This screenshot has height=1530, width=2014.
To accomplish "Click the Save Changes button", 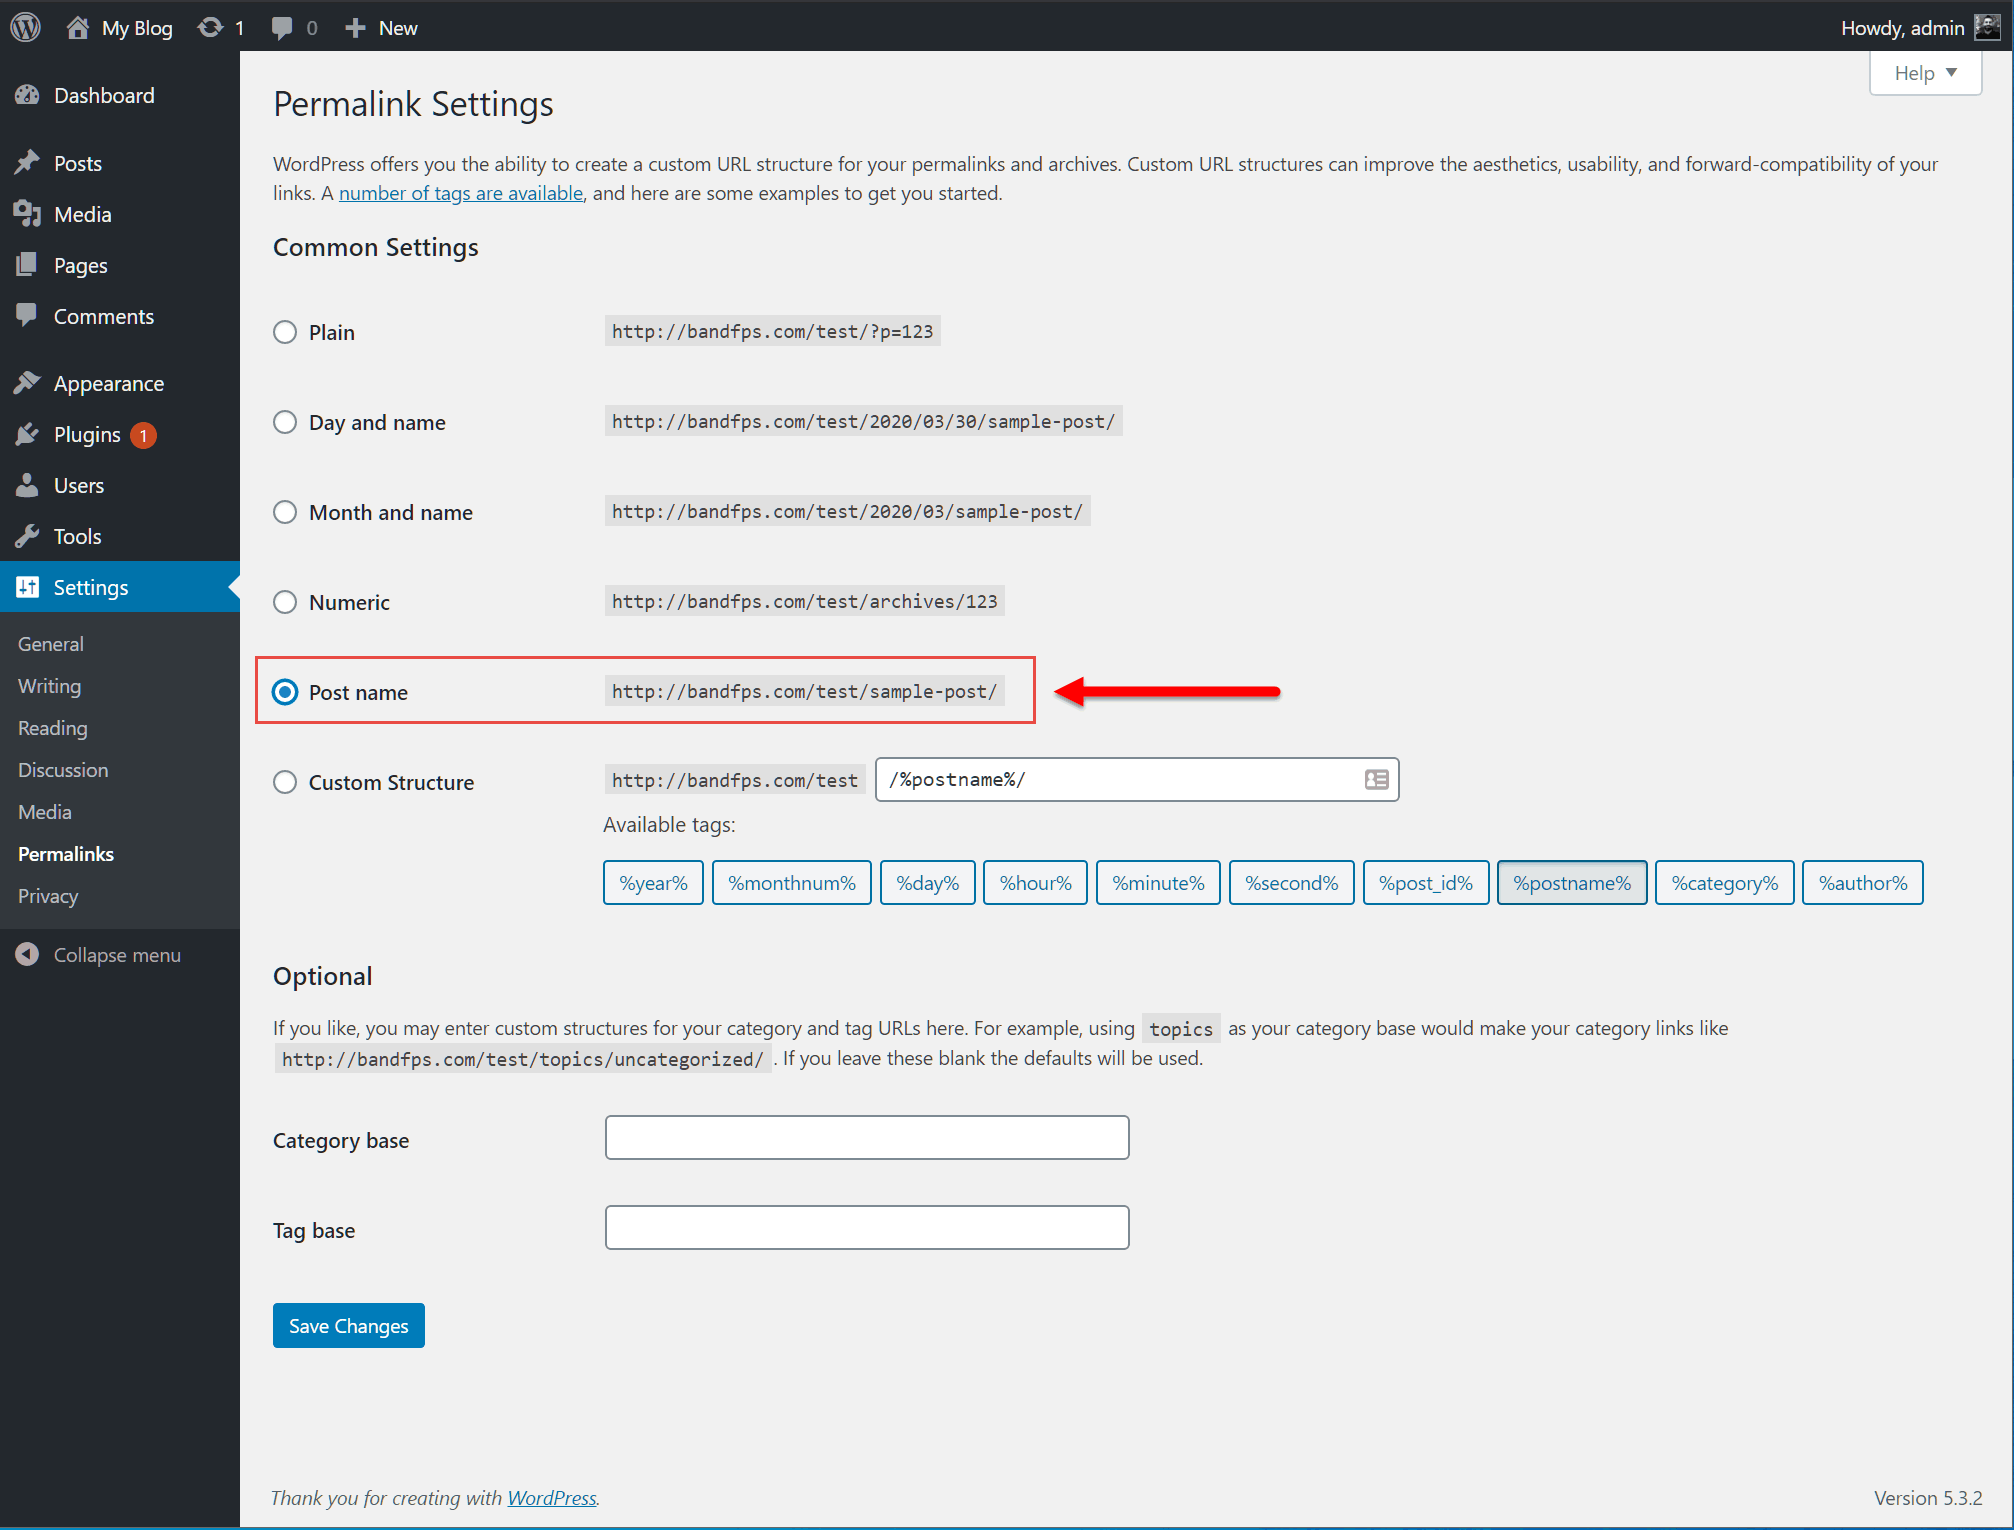I will click(x=348, y=1325).
